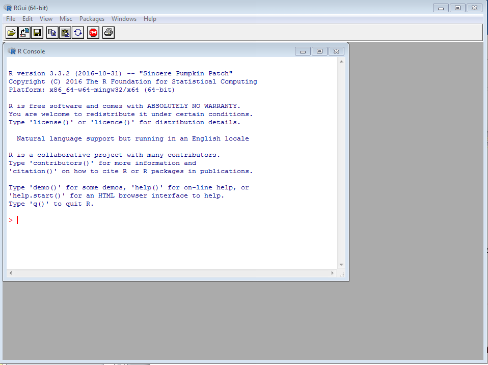Click the Paste toolbar icon
Image resolution: width=488 pixels, height=365 pixels.
[65, 33]
